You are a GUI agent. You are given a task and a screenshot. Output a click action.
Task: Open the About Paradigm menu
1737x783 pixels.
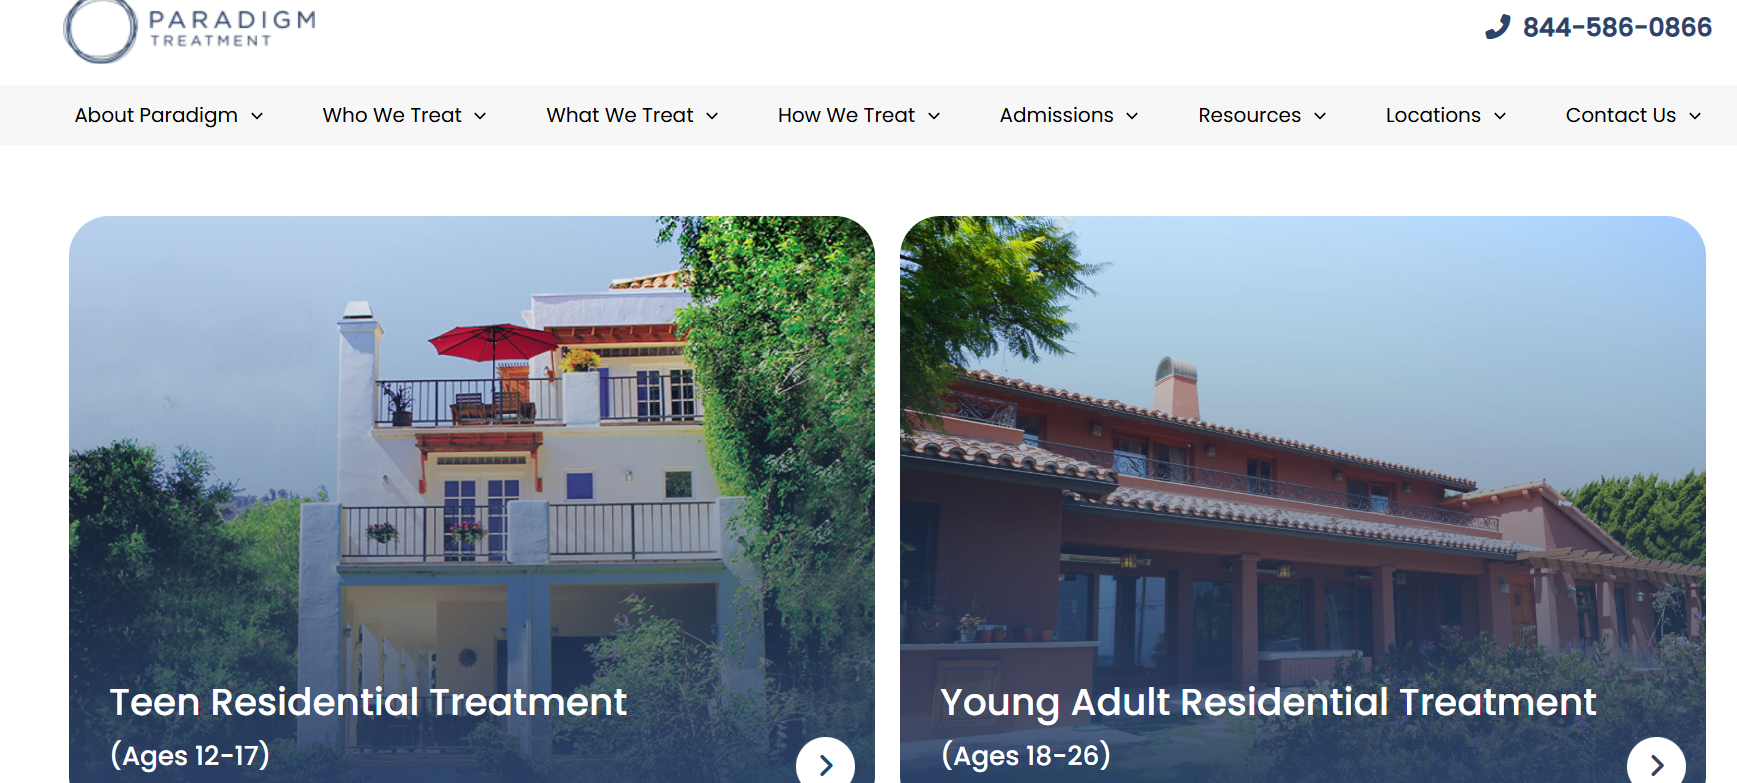(156, 115)
